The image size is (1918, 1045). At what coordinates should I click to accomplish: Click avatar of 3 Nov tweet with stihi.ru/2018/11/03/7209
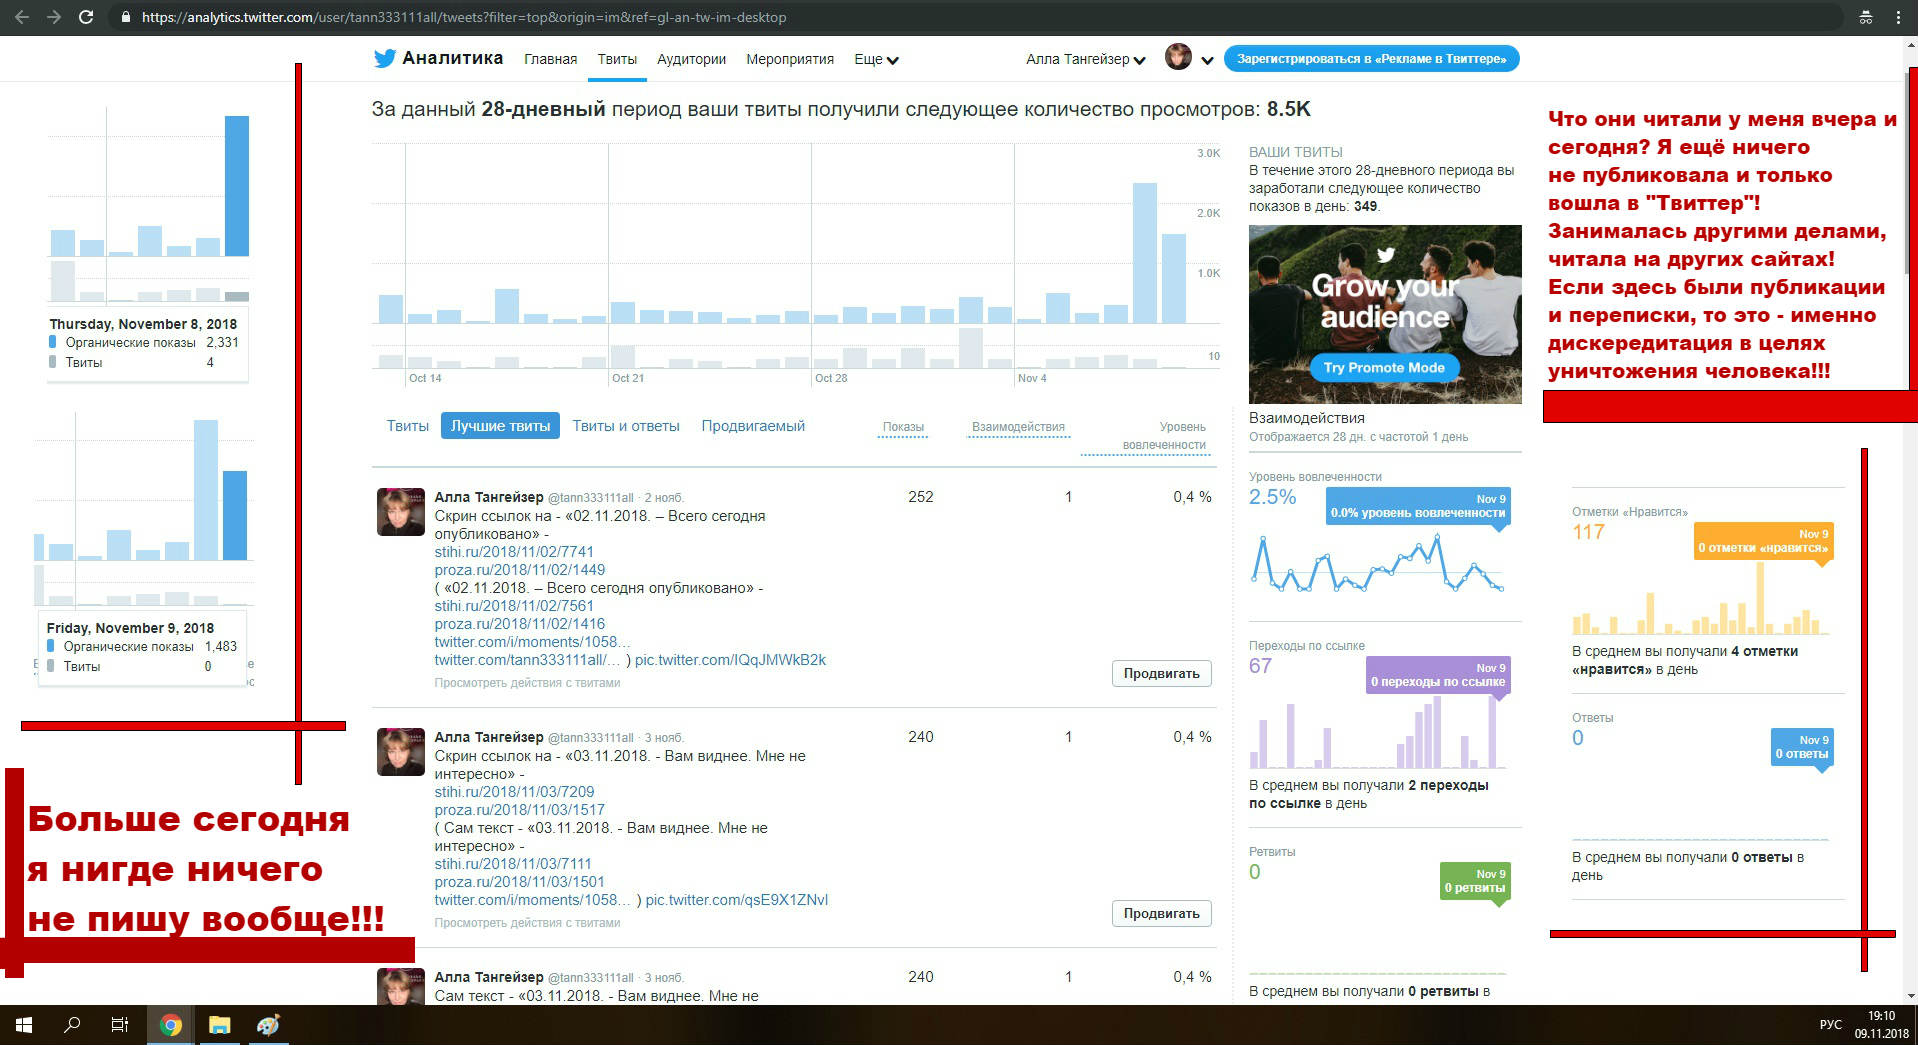400,752
